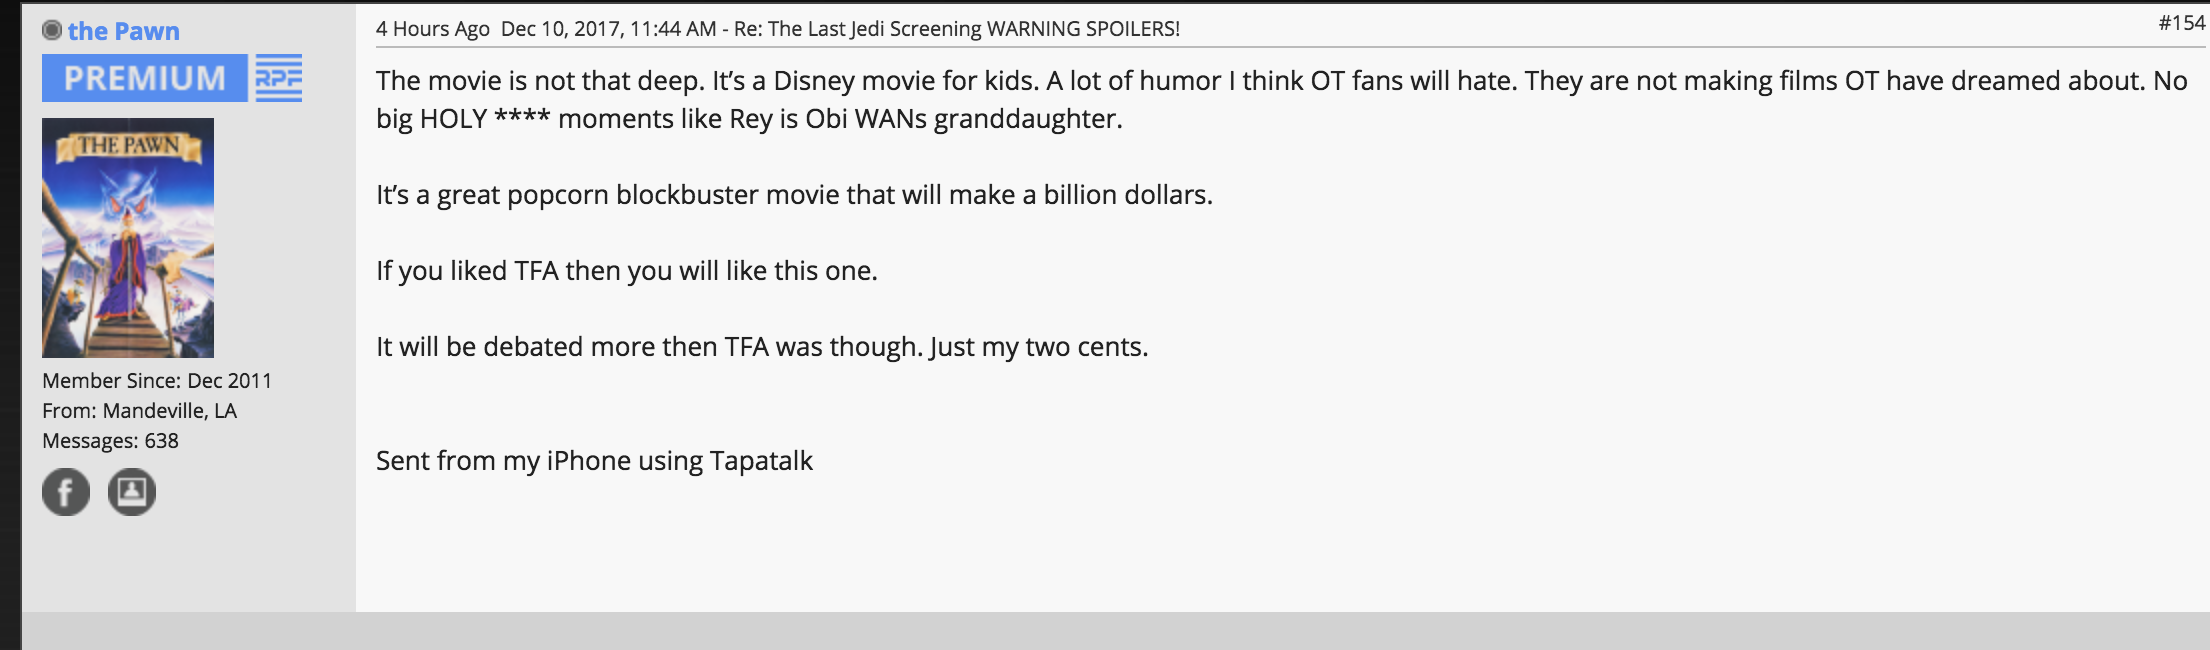The image size is (2210, 650).
Task: Click the Last Jedi Screening post title
Action: (x=957, y=29)
